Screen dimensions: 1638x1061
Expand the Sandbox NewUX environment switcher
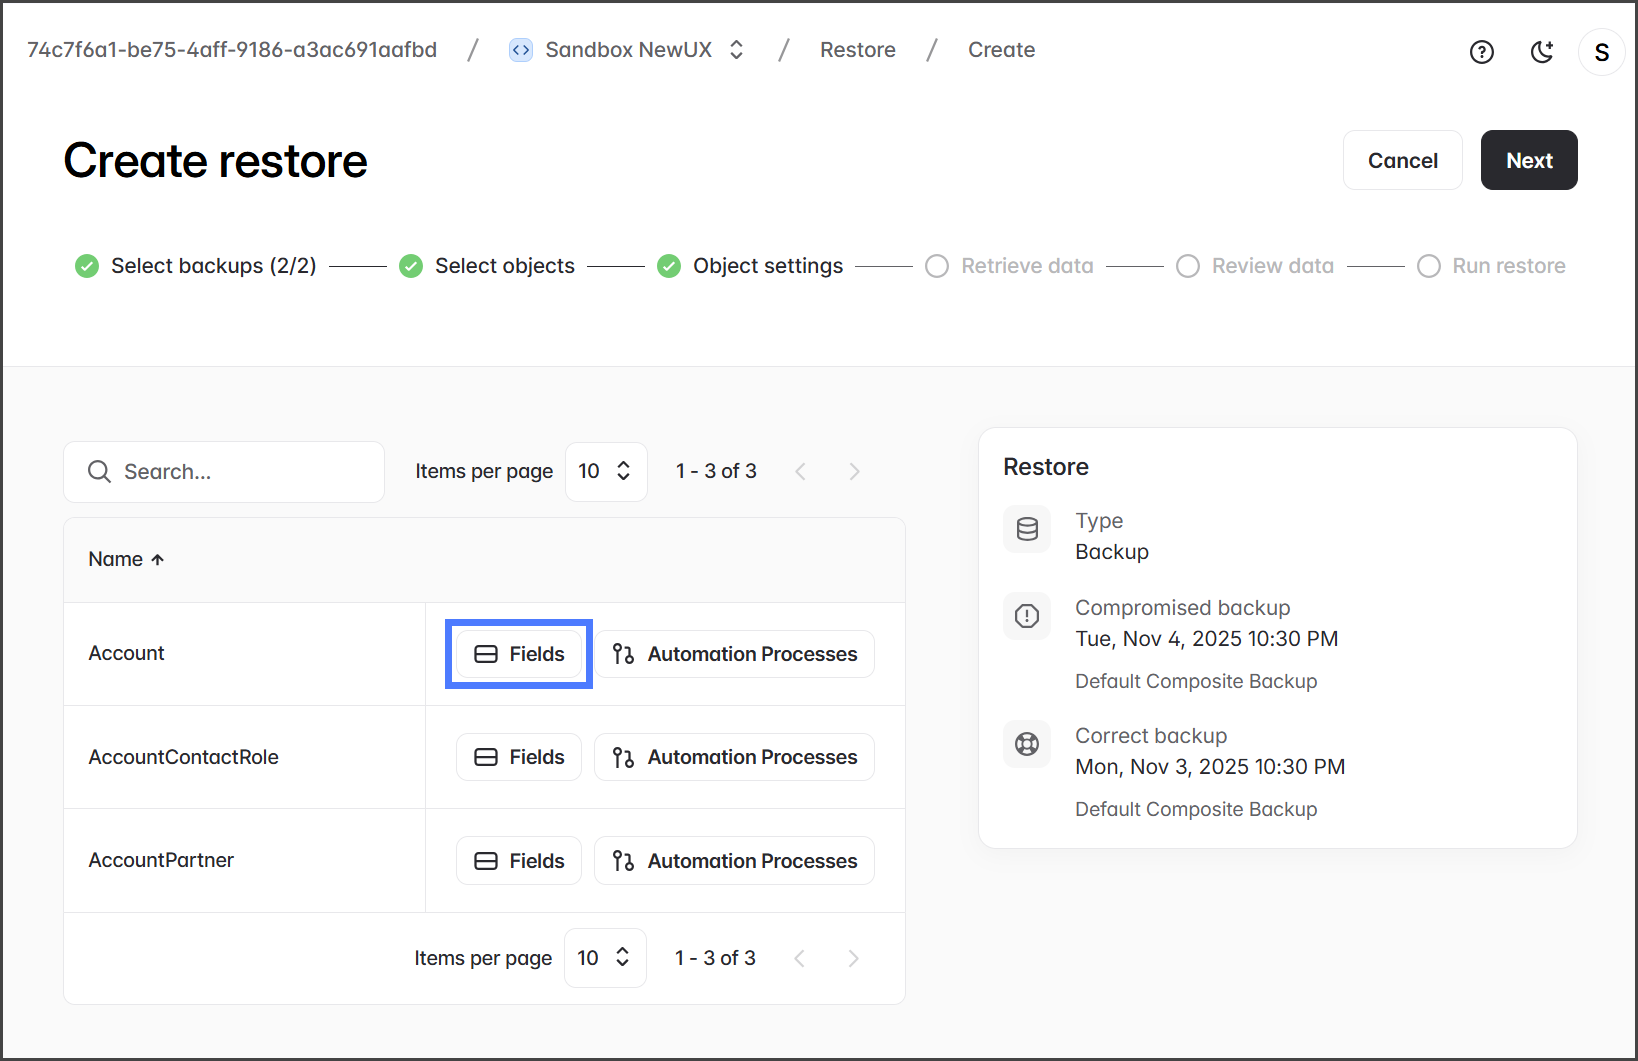click(x=737, y=50)
